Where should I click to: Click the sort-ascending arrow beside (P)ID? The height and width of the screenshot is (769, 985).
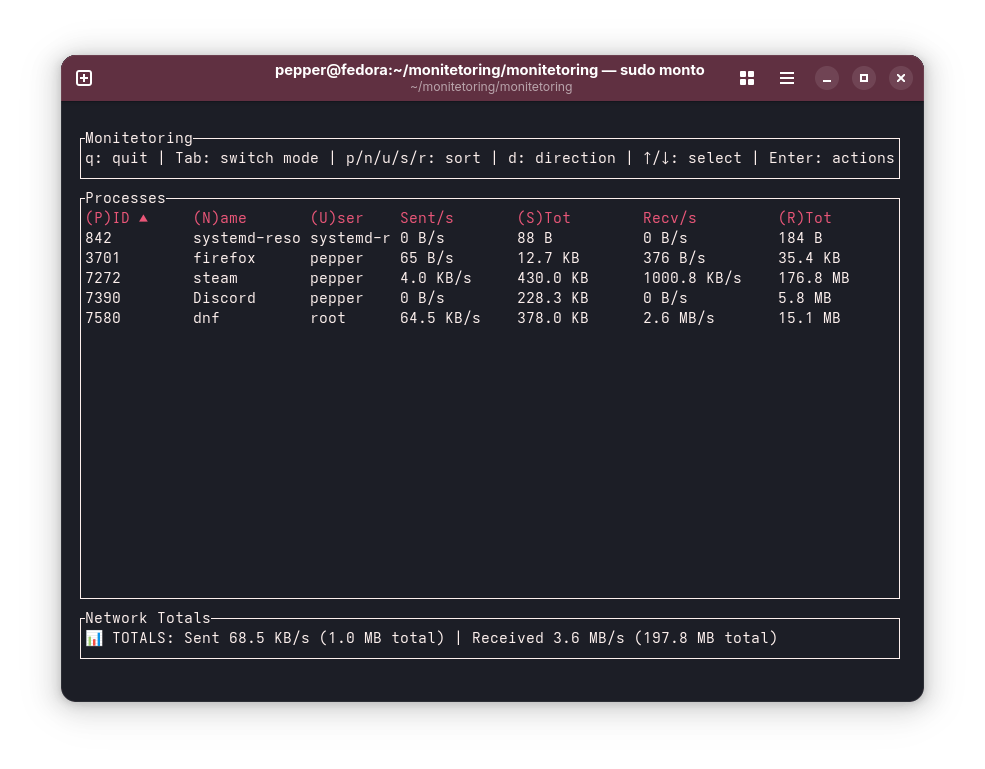(143, 218)
